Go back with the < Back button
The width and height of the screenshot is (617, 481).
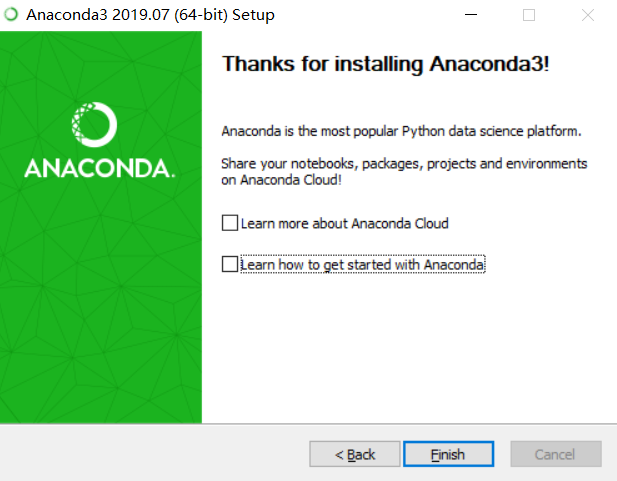(355, 454)
